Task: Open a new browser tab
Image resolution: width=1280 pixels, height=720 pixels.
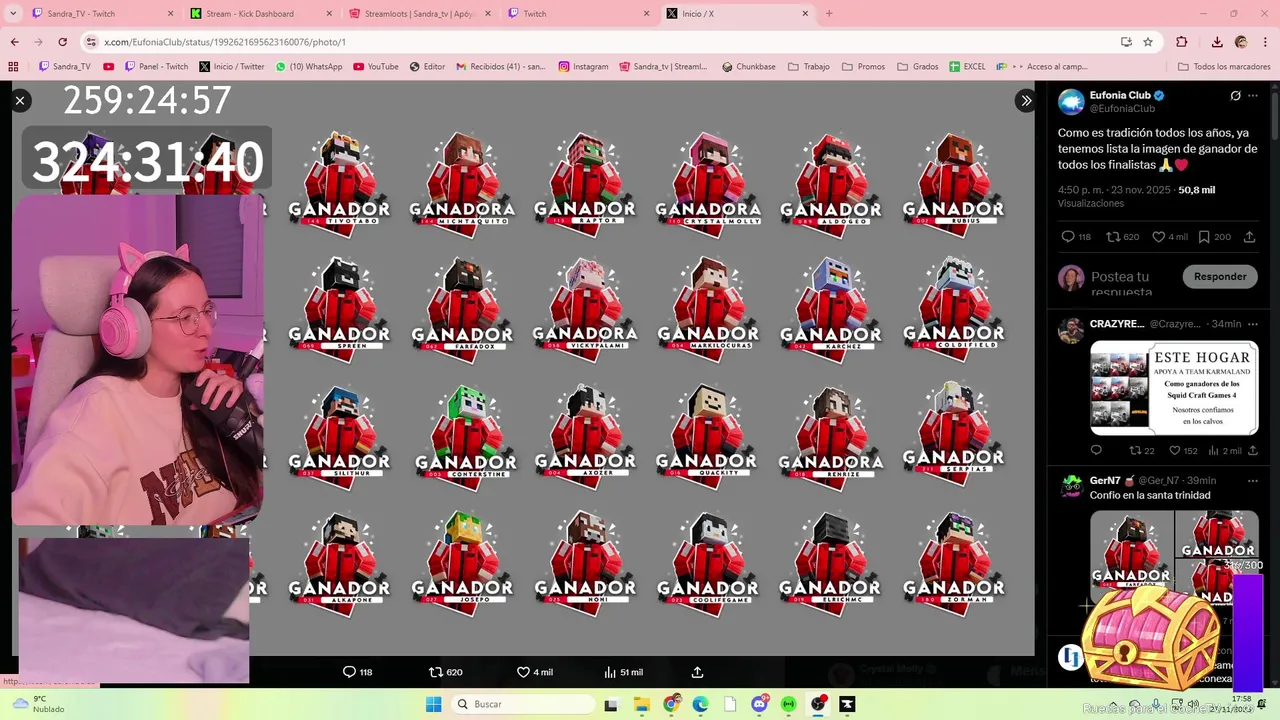Action: (x=829, y=13)
